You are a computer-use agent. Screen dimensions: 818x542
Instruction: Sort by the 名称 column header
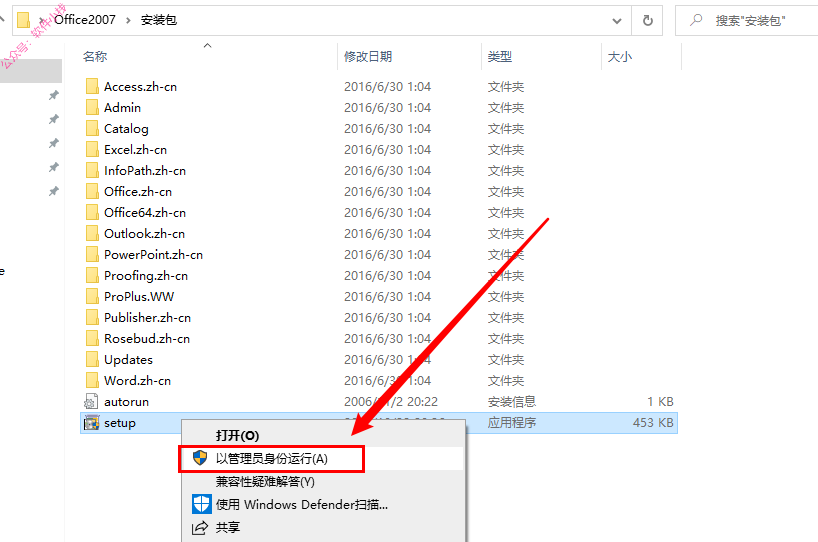click(95, 56)
